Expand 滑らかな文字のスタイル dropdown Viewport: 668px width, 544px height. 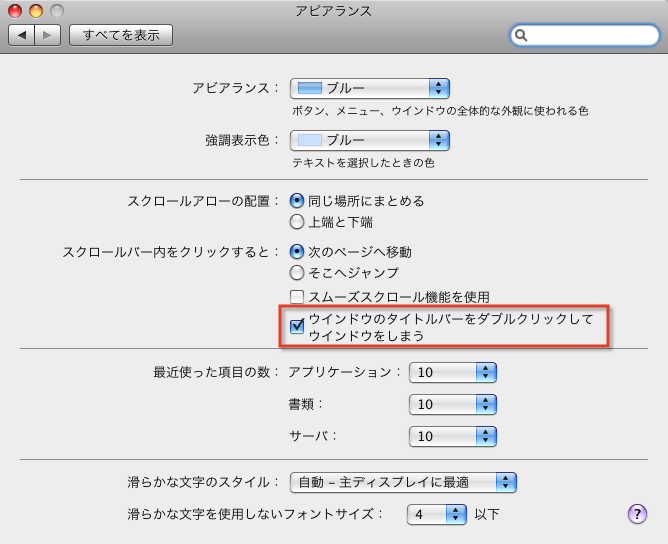point(403,483)
